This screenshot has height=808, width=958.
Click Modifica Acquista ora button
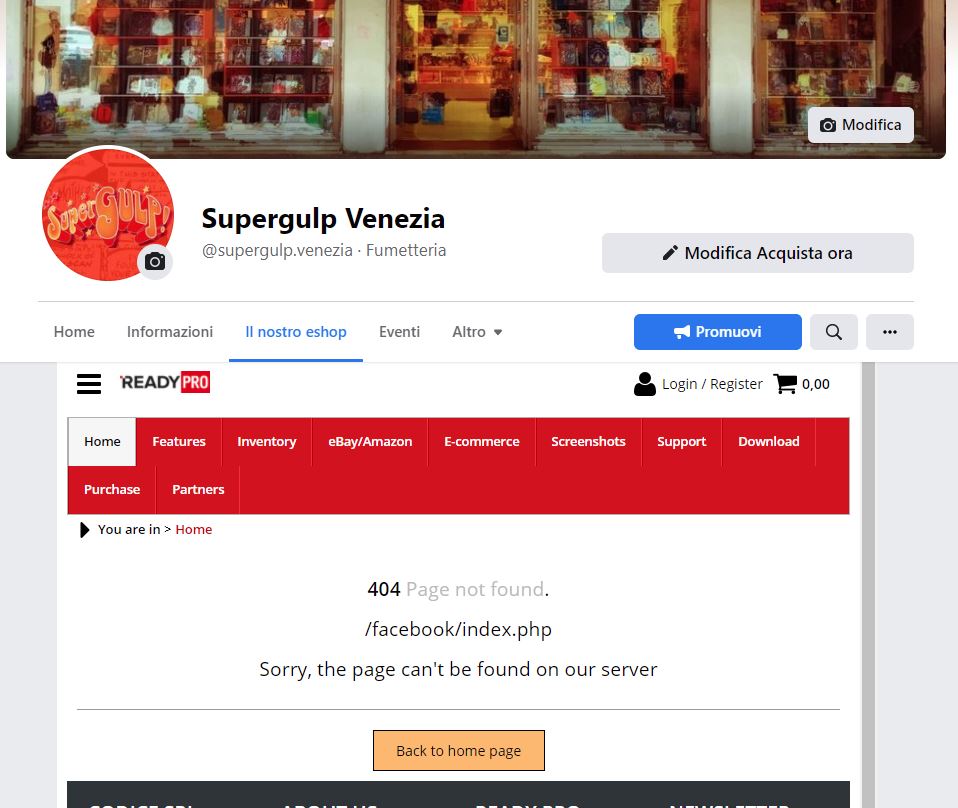coord(758,253)
